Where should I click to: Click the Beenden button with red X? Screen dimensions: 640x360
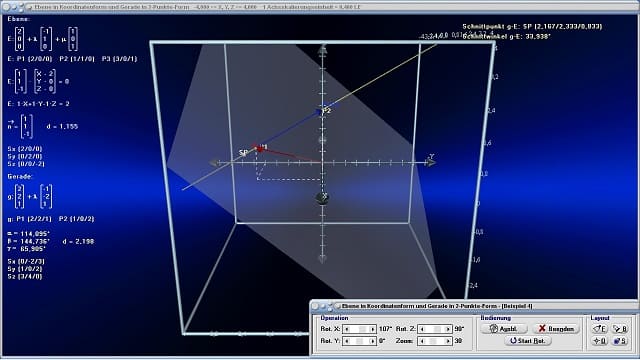pos(556,329)
